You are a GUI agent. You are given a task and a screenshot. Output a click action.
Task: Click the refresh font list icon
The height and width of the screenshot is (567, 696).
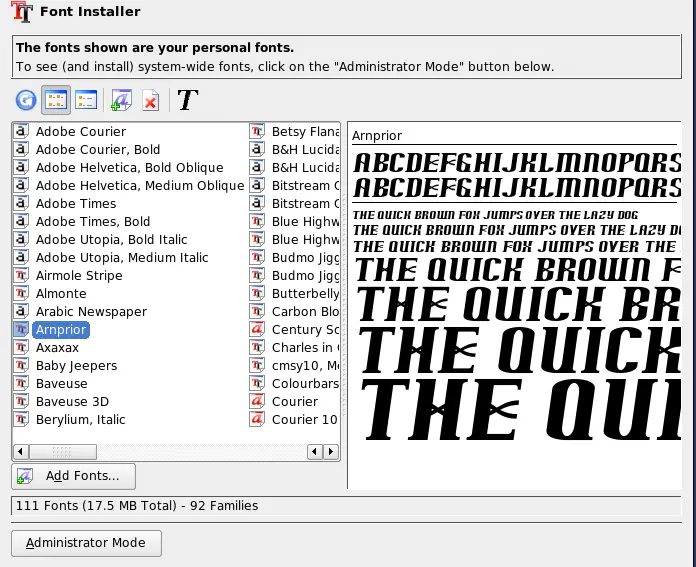tap(26, 100)
